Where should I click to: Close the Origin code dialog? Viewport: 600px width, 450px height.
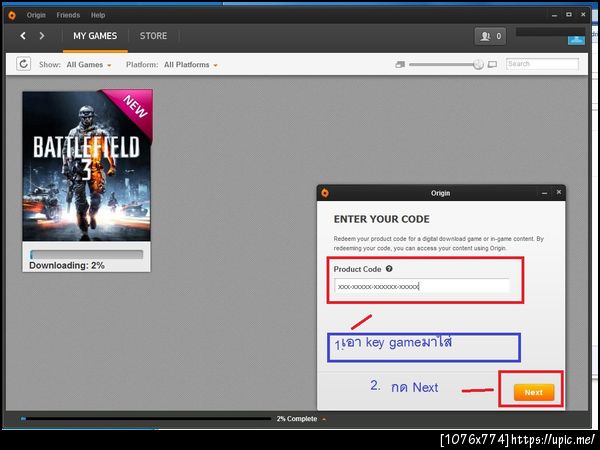(x=559, y=192)
